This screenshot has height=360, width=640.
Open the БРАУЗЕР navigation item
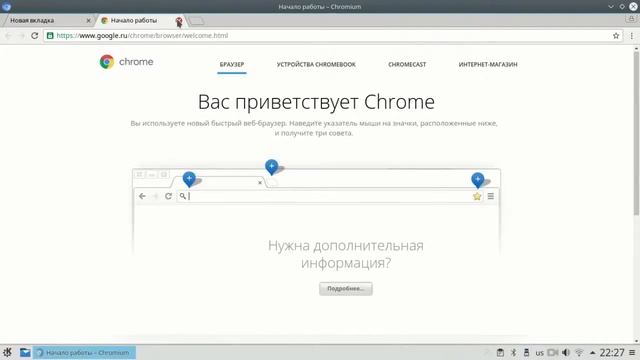pos(231,64)
